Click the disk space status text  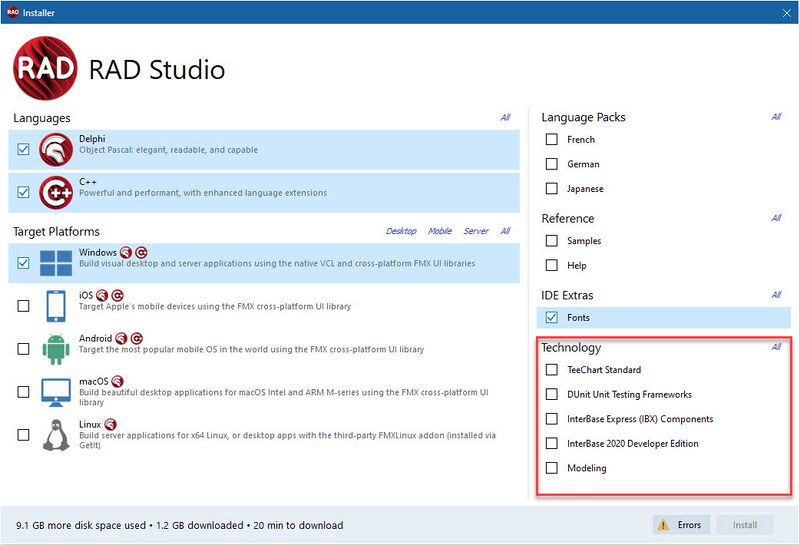pos(180,525)
